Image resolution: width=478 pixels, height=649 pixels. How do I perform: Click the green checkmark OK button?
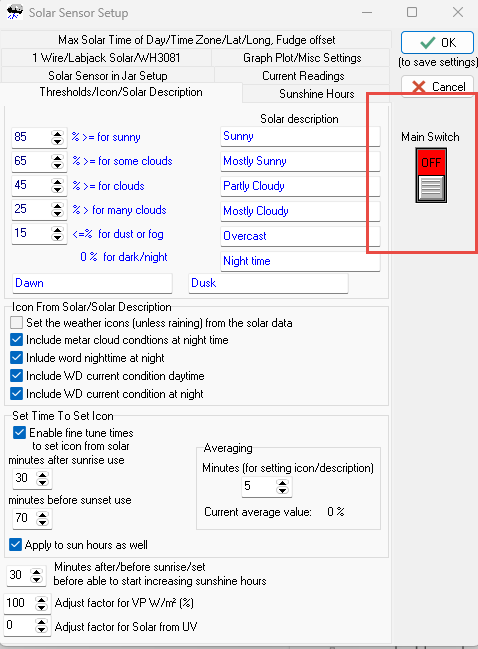point(437,43)
